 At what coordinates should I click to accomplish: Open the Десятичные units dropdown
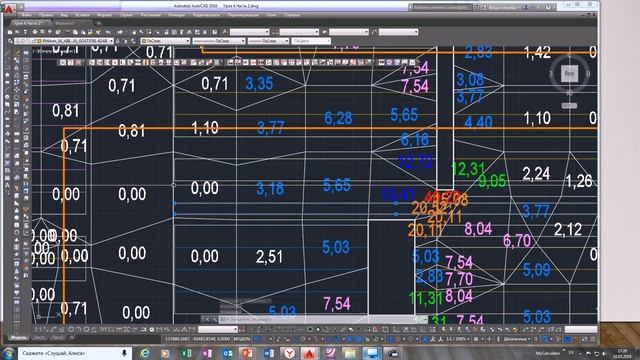[x=516, y=339]
